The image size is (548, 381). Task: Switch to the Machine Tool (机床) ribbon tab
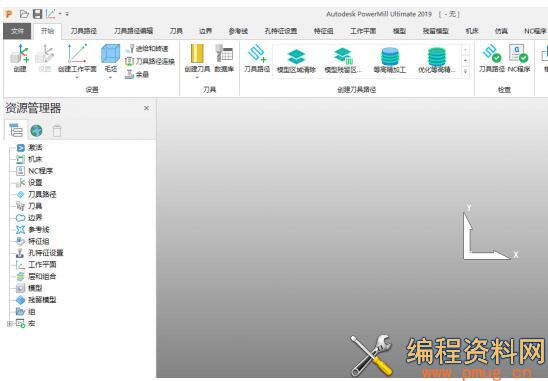pyautogui.click(x=472, y=31)
